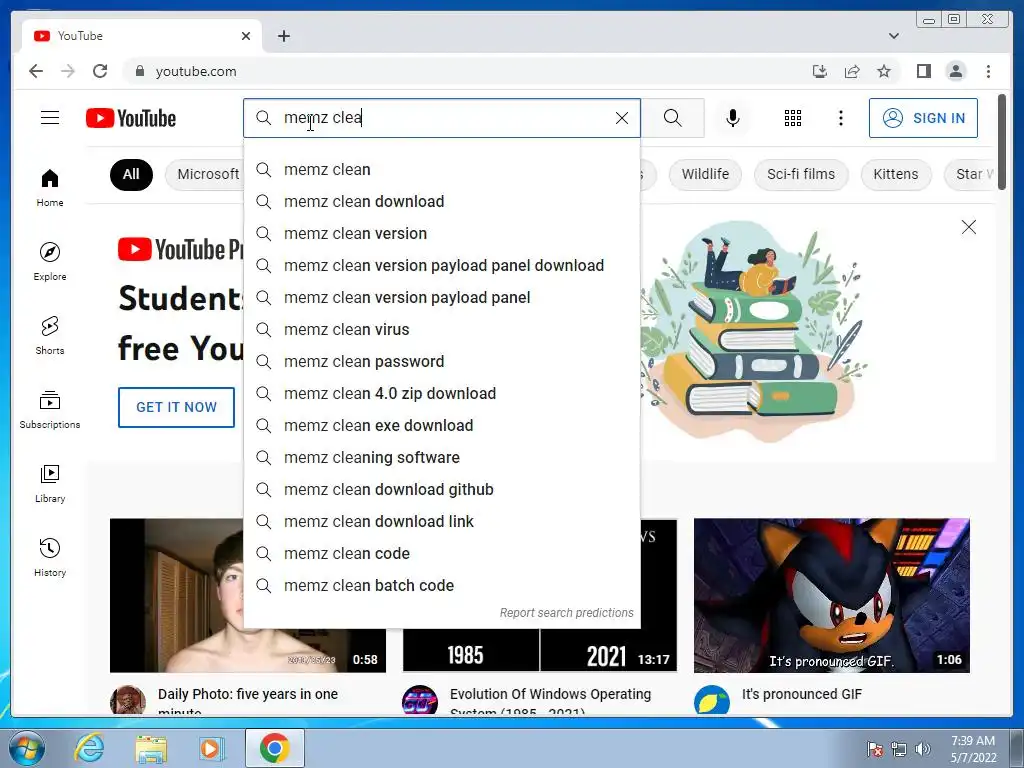Choose suggestion "memz clean download github"
Viewport: 1024px width, 768px height.
441,490
